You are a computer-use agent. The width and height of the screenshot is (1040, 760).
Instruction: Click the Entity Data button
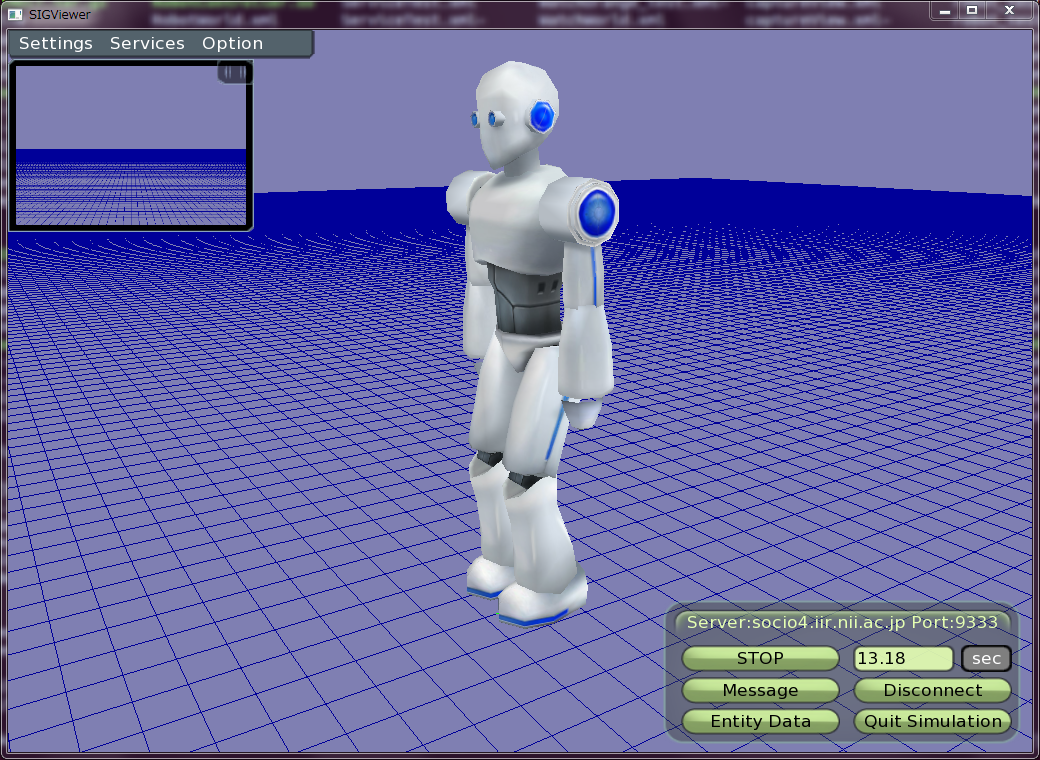click(760, 721)
